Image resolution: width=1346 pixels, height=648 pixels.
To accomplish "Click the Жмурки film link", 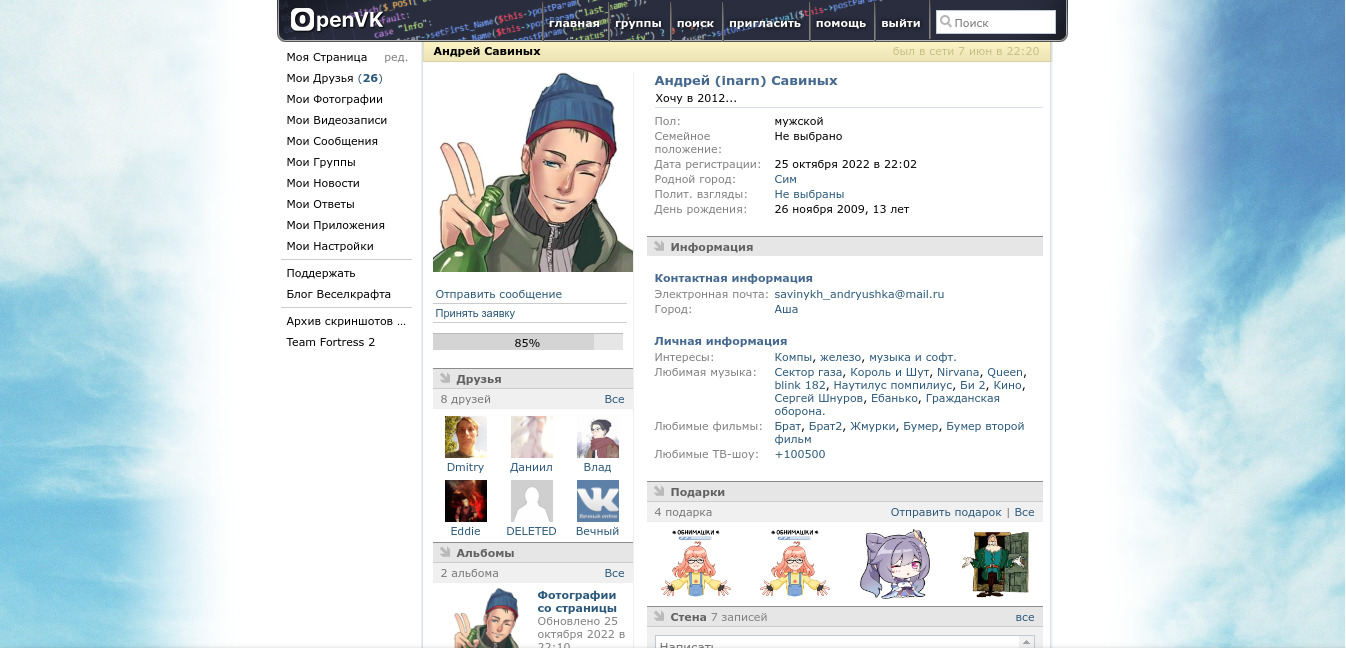I will [873, 426].
